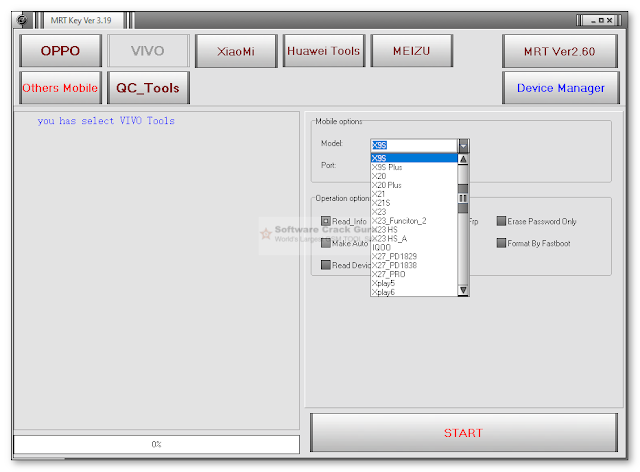Image resolution: width=640 pixels, height=472 pixels.
Task: Open the OPPO tools section
Action: tap(60, 51)
